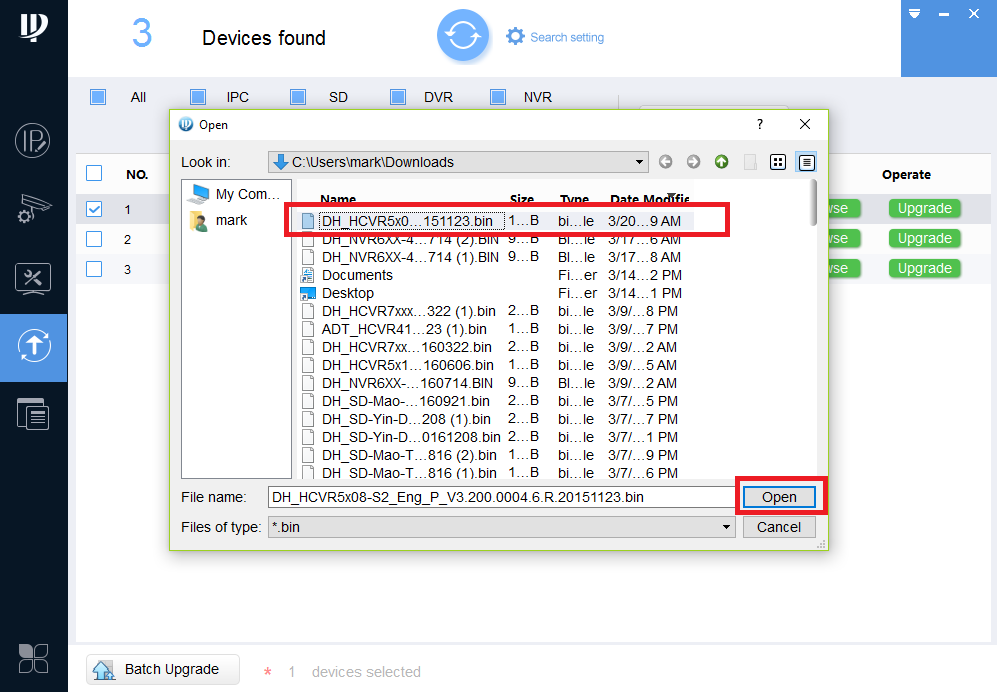Open the log panel icon in sidebar

click(33, 413)
